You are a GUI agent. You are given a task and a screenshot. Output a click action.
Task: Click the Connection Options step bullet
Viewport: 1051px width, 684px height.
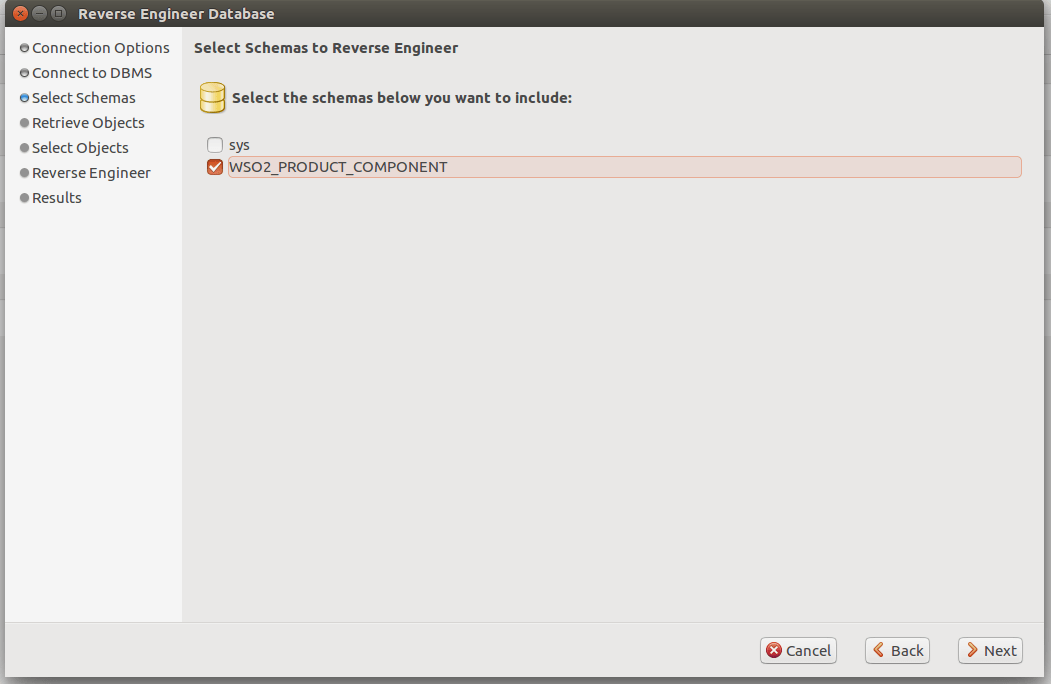click(x=24, y=48)
